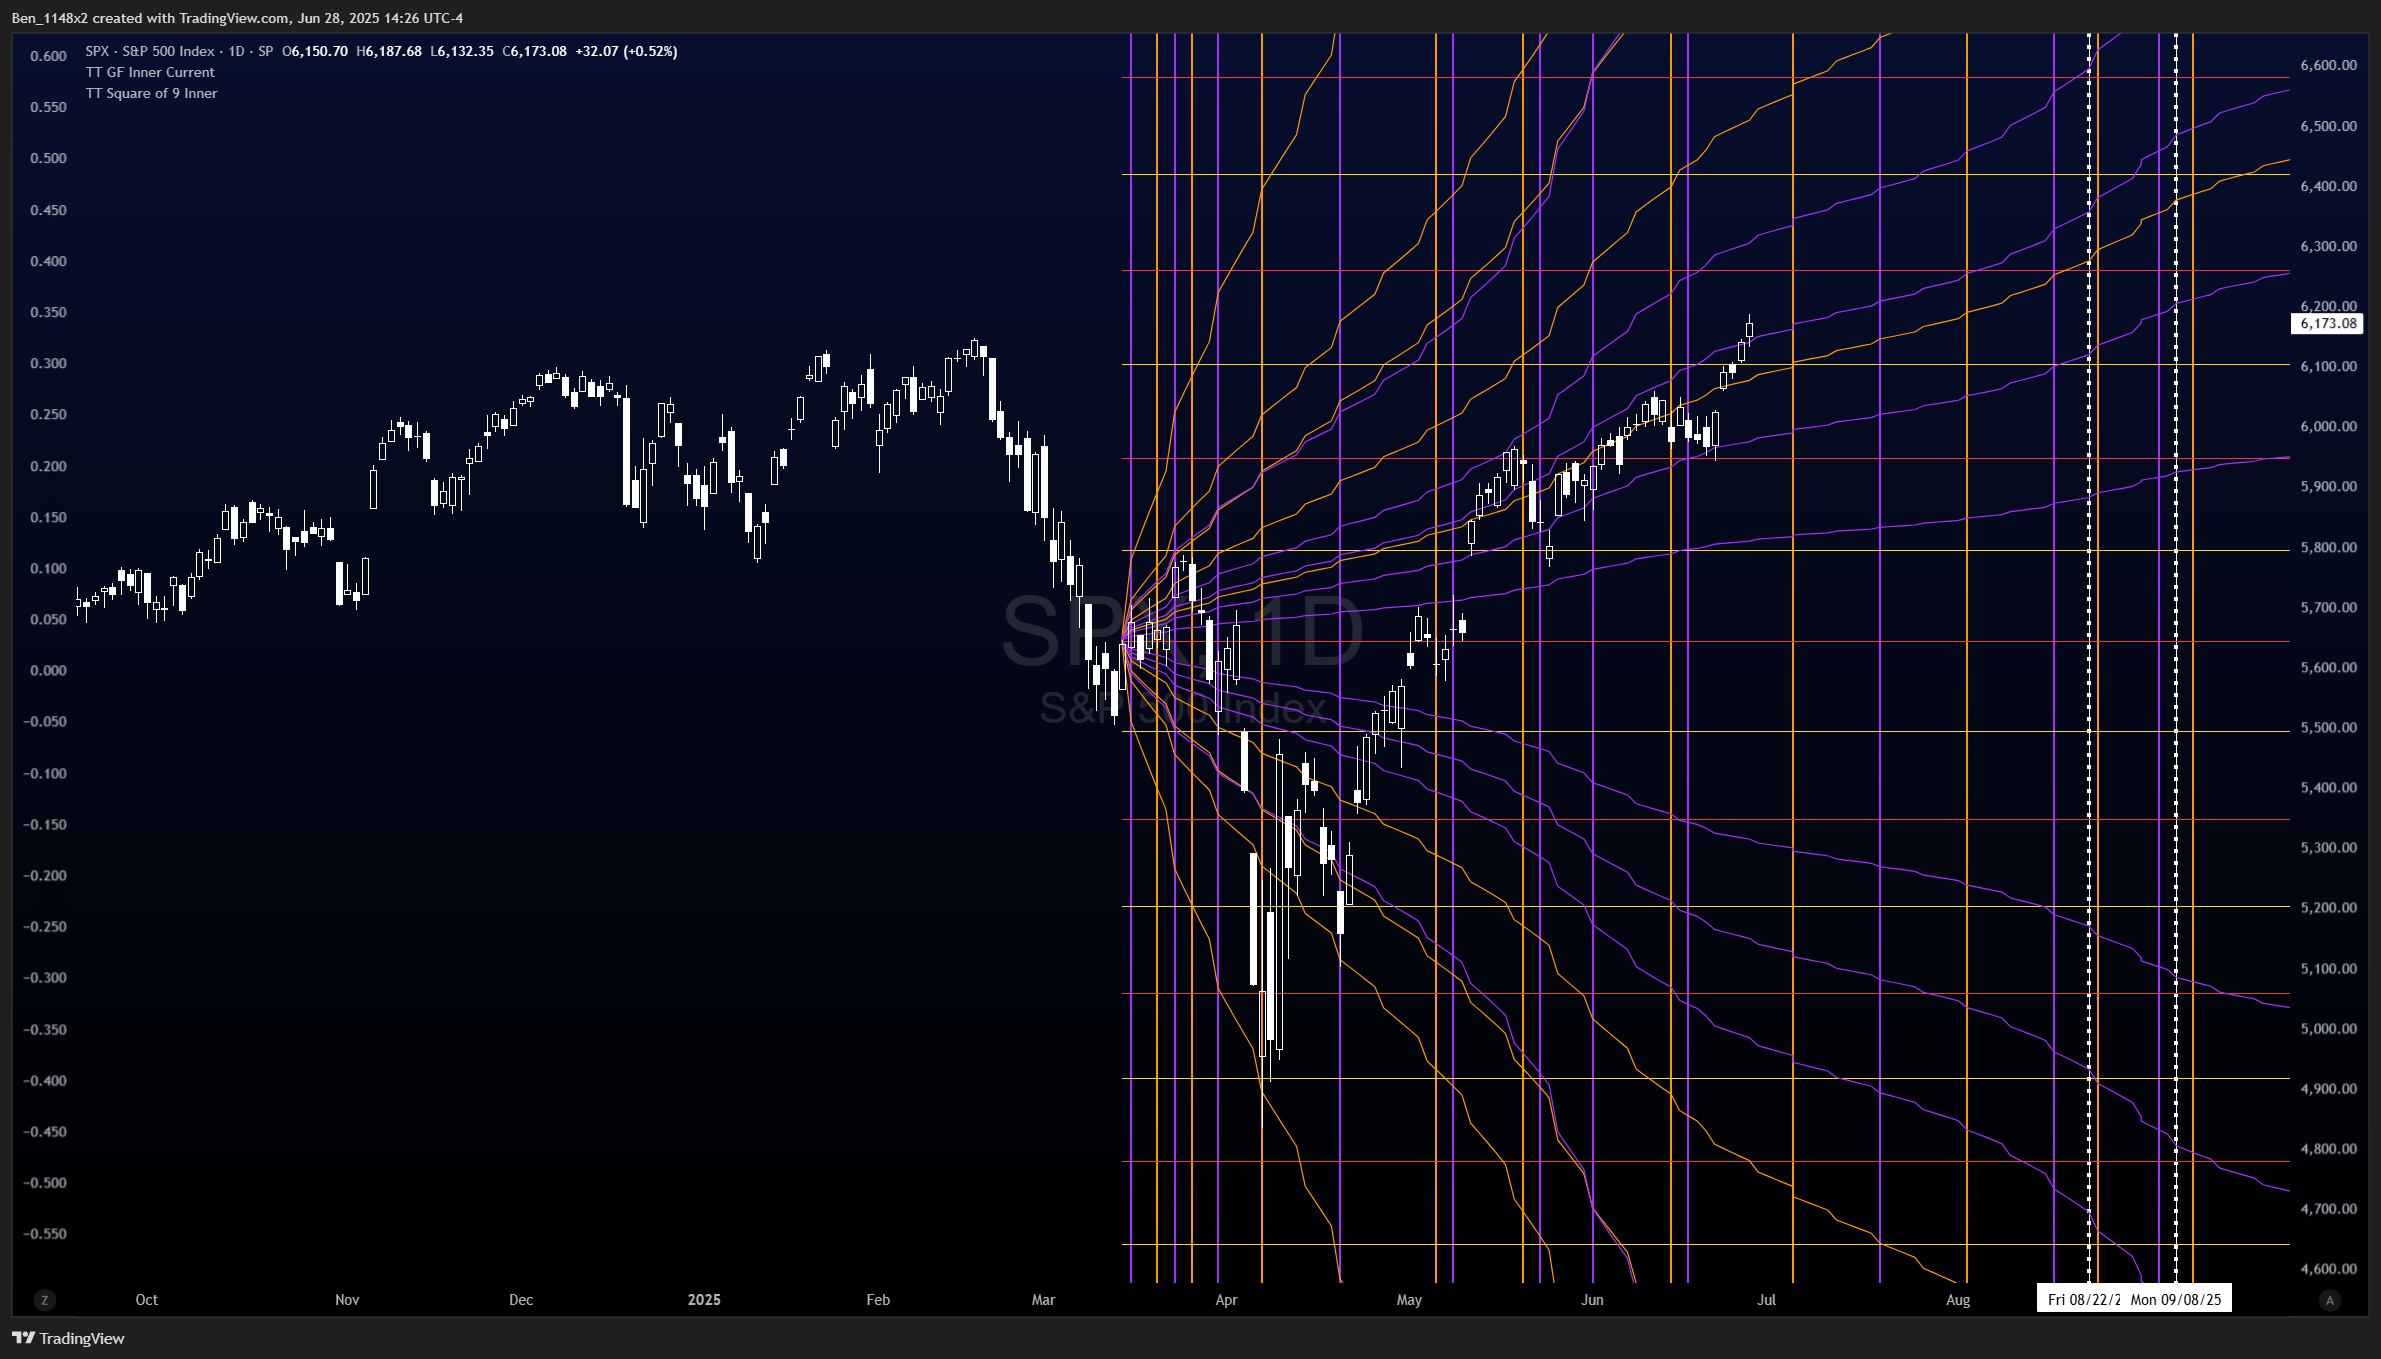Click the 2025 year label on time axis

[704, 1300]
